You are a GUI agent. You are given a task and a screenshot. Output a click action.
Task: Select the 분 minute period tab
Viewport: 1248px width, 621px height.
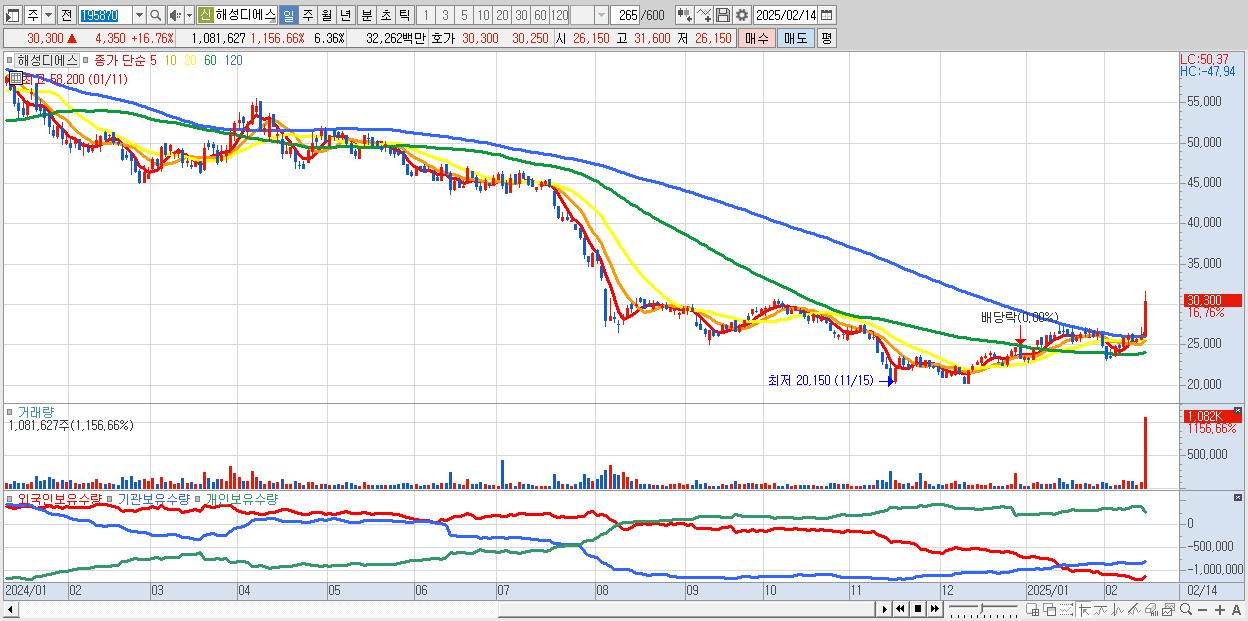point(366,15)
